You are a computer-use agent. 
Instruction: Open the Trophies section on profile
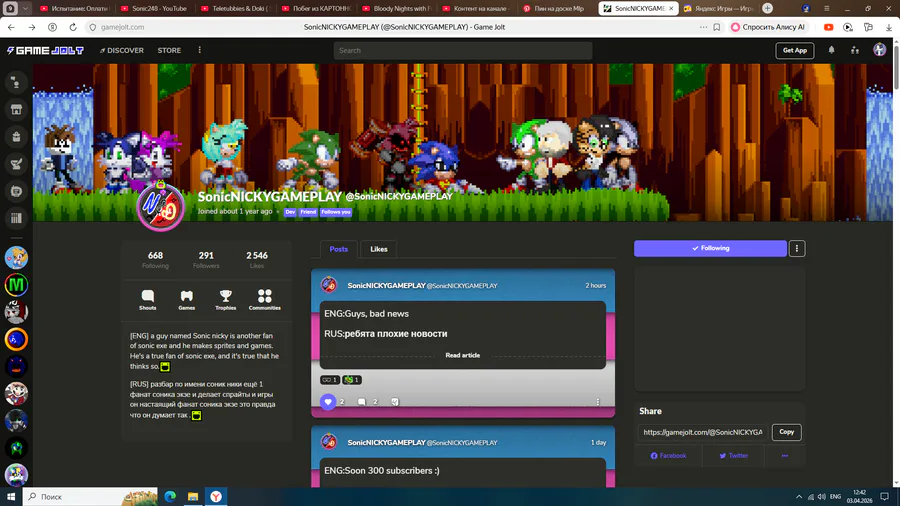pos(226,299)
